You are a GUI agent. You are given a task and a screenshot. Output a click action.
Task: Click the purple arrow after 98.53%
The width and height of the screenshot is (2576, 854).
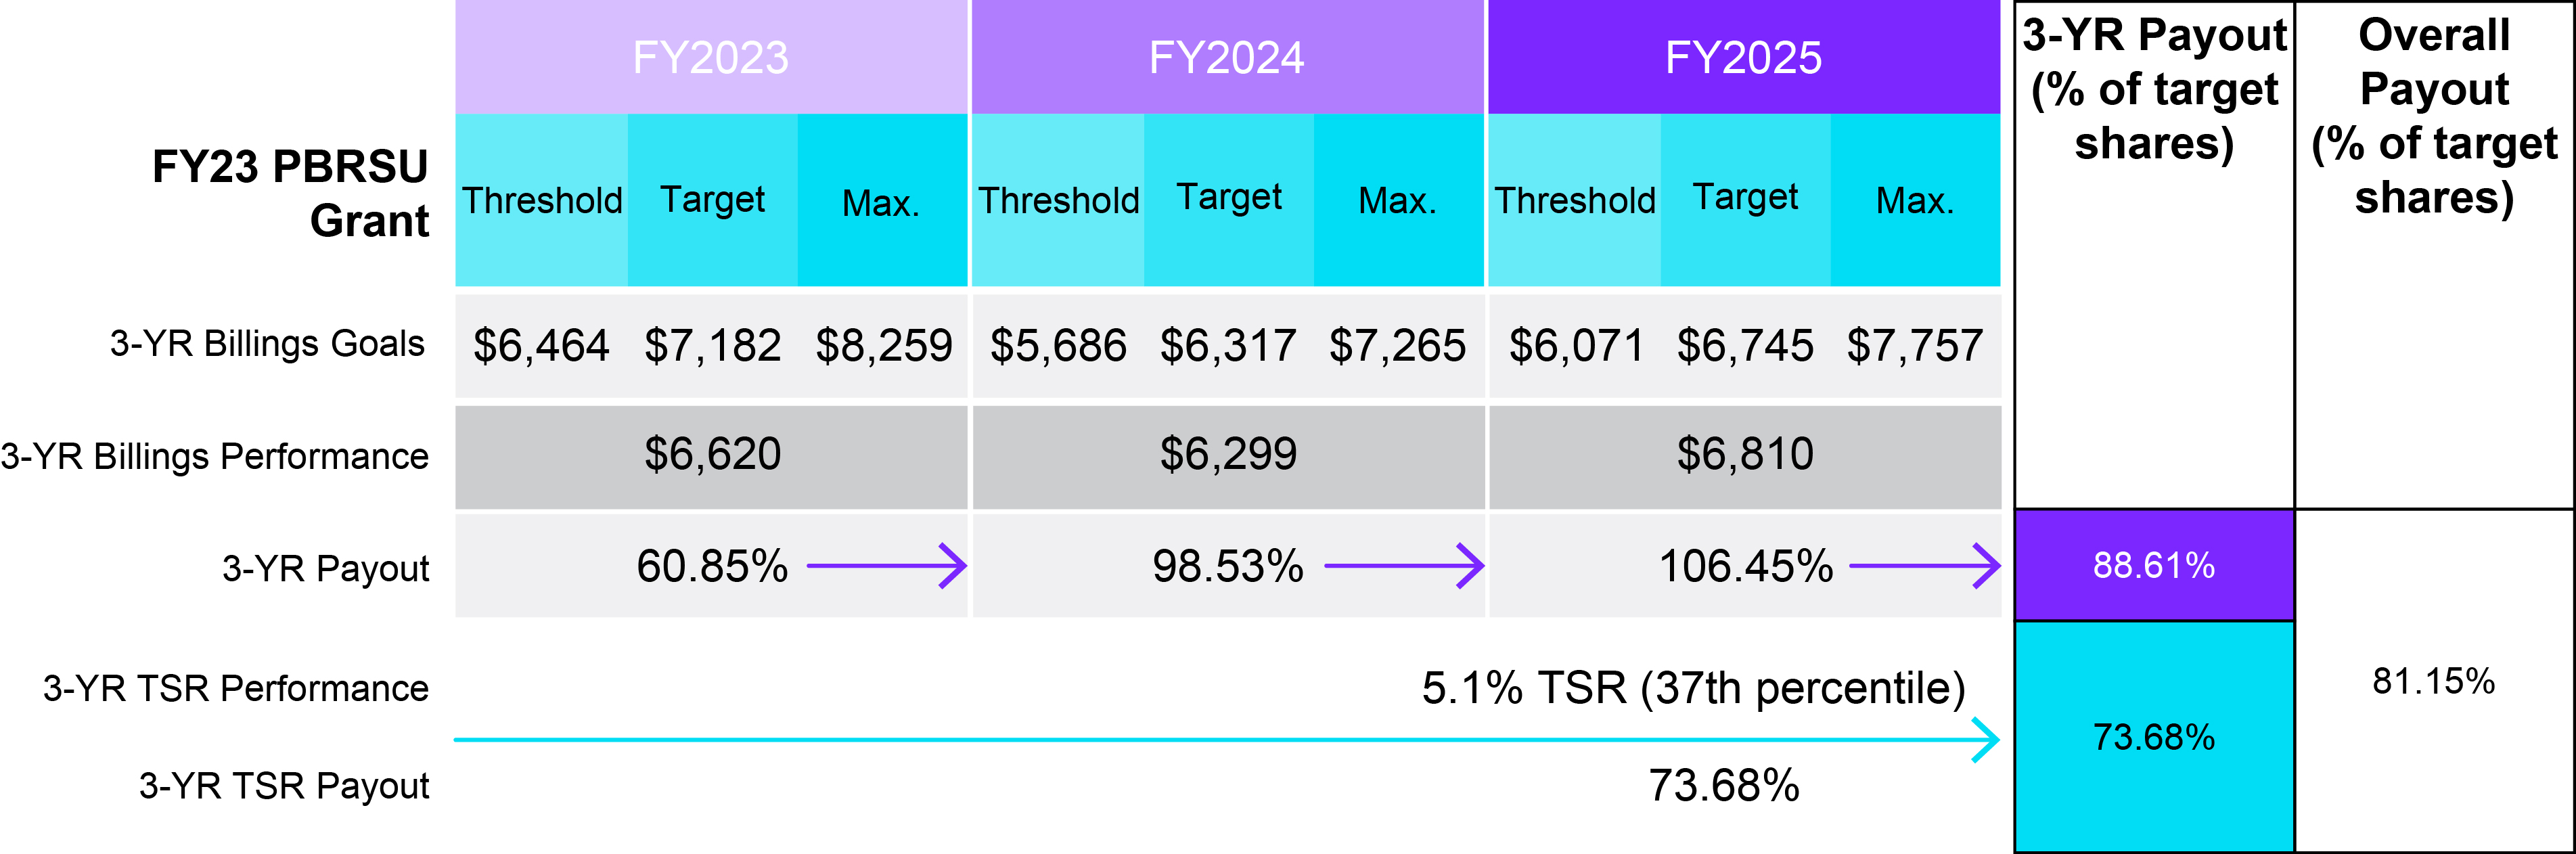click(1403, 566)
